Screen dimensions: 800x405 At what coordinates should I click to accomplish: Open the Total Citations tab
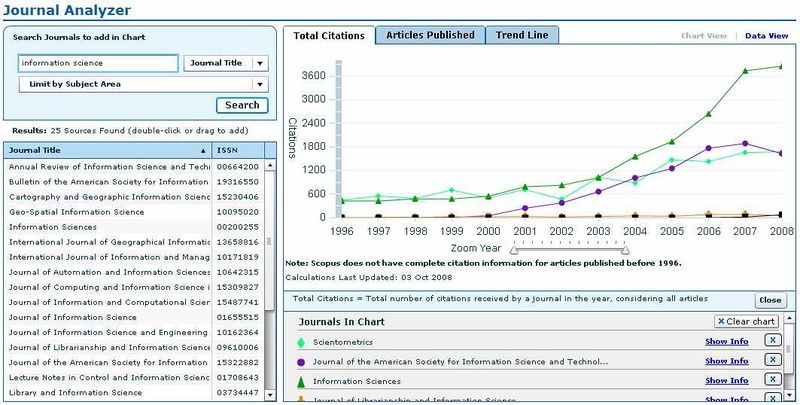[x=331, y=35]
